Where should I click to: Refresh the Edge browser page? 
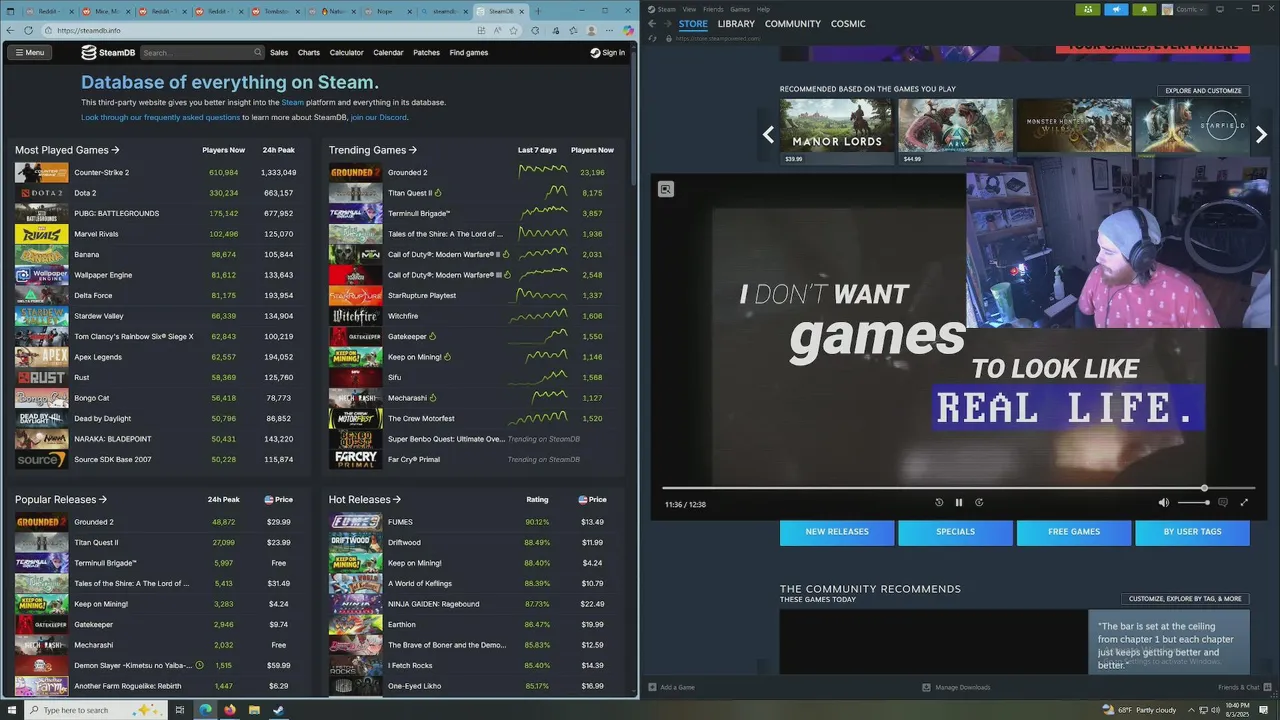tap(29, 30)
